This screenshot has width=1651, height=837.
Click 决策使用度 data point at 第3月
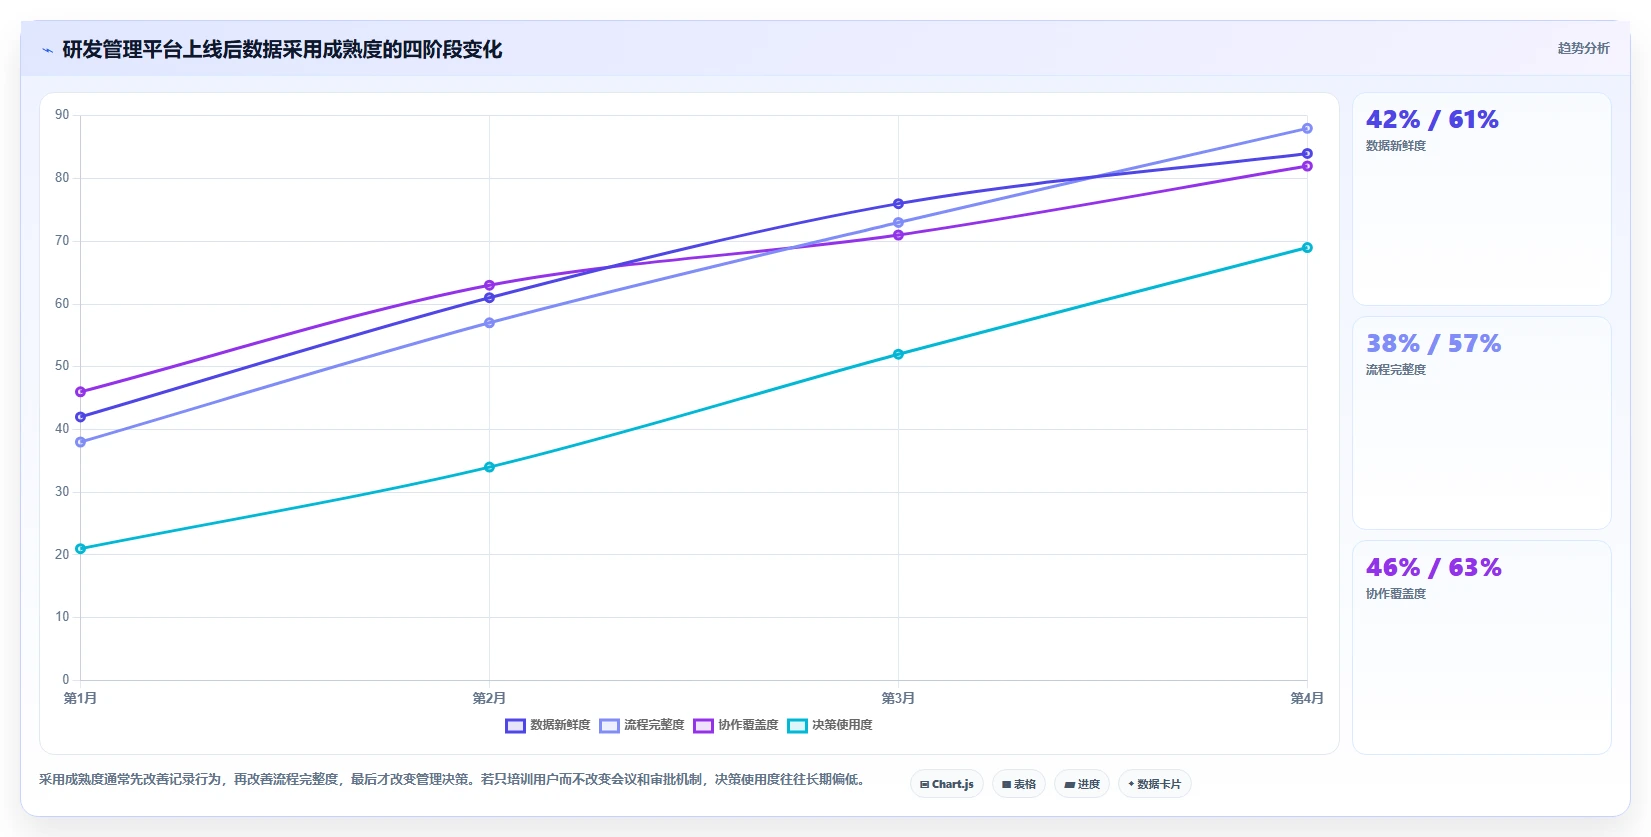point(898,354)
